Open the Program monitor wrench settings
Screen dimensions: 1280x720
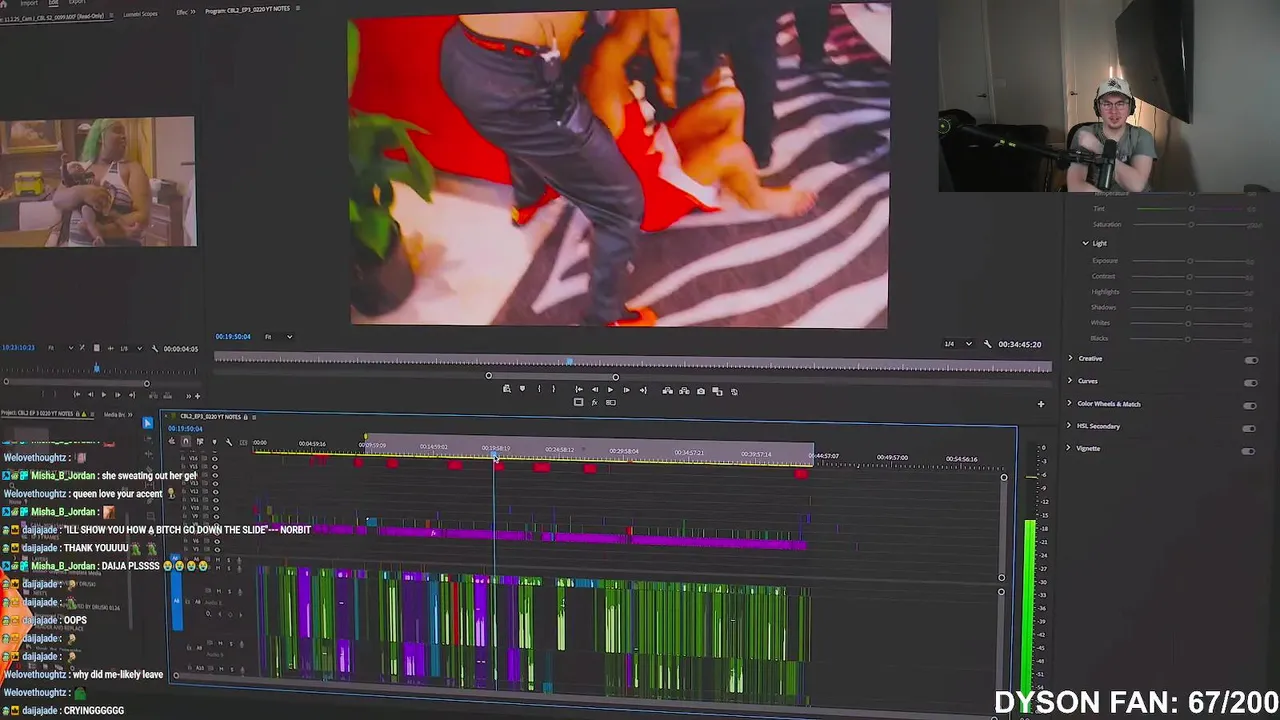[x=988, y=344]
